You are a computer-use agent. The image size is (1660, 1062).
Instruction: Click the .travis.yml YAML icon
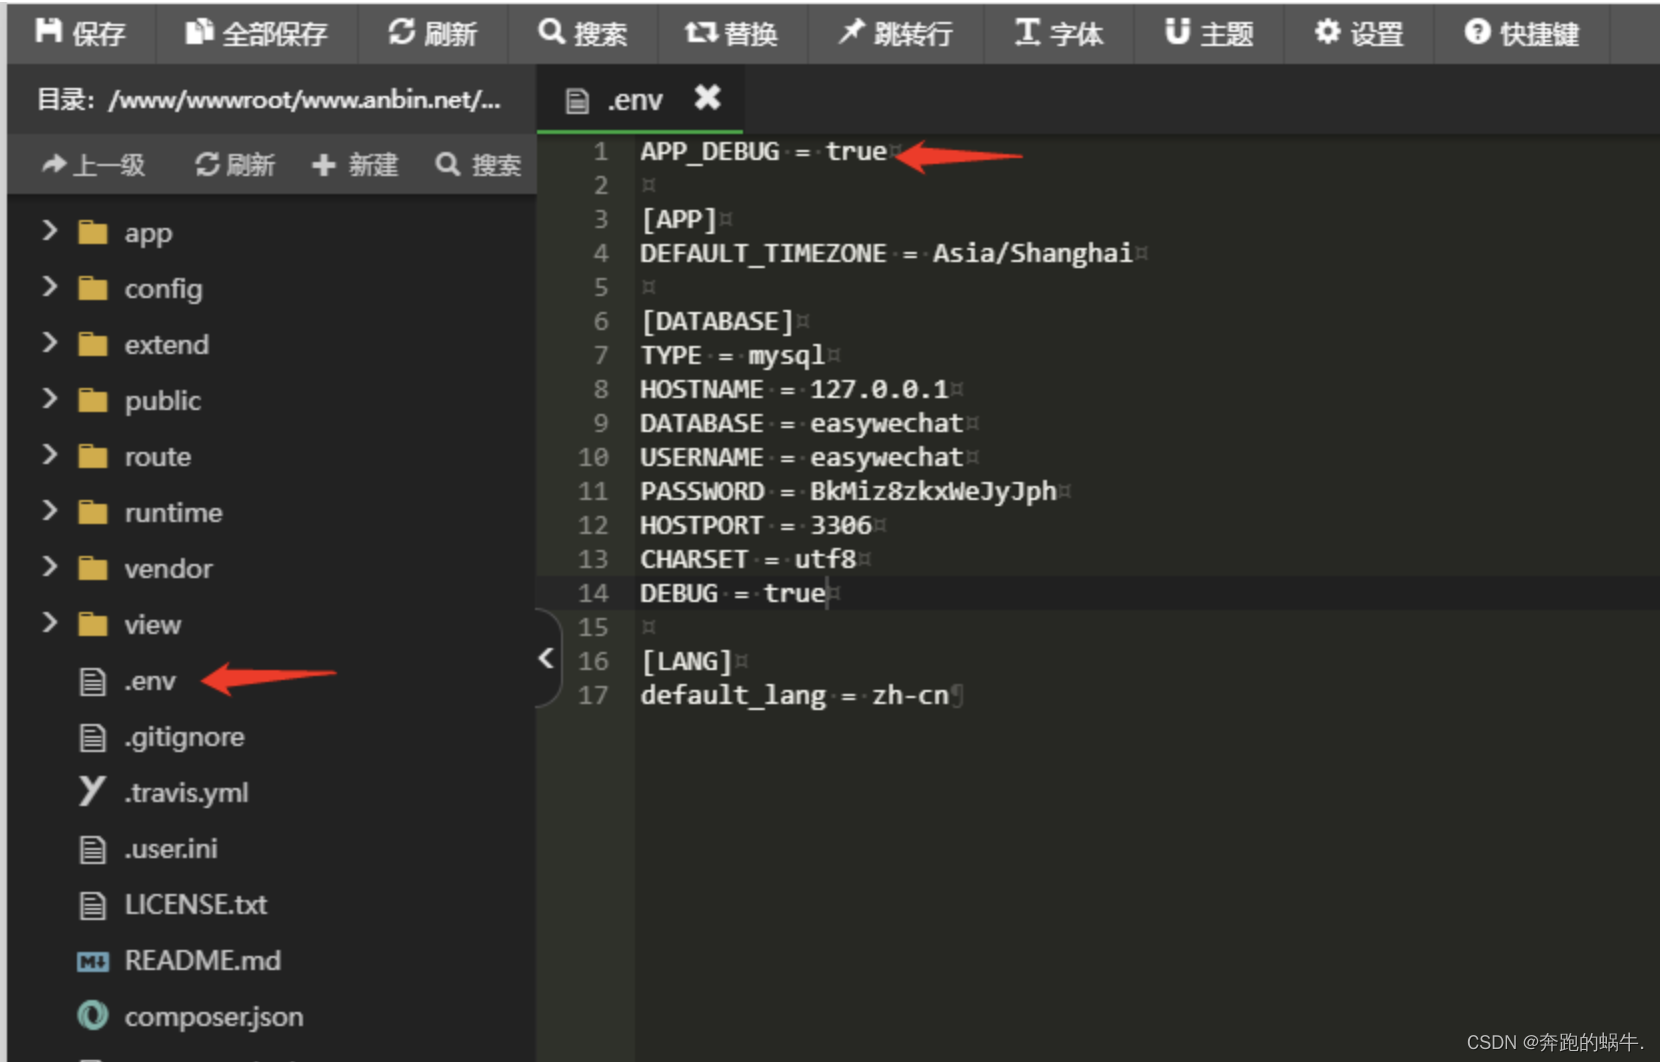92,792
